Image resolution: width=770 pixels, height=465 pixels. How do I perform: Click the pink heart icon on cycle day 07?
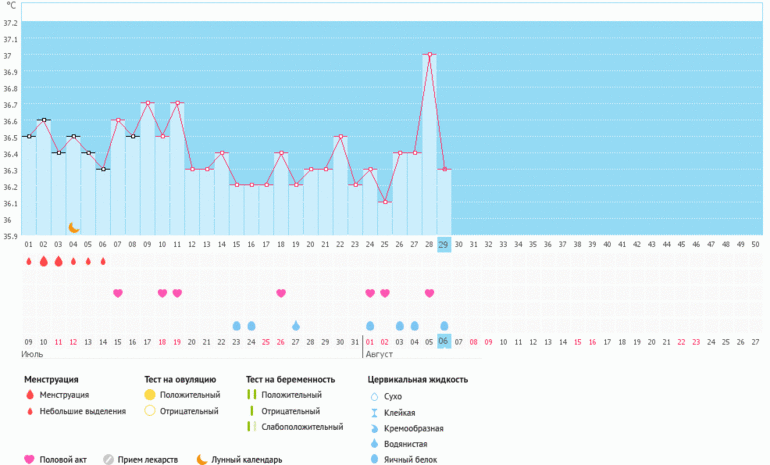pyautogui.click(x=118, y=293)
